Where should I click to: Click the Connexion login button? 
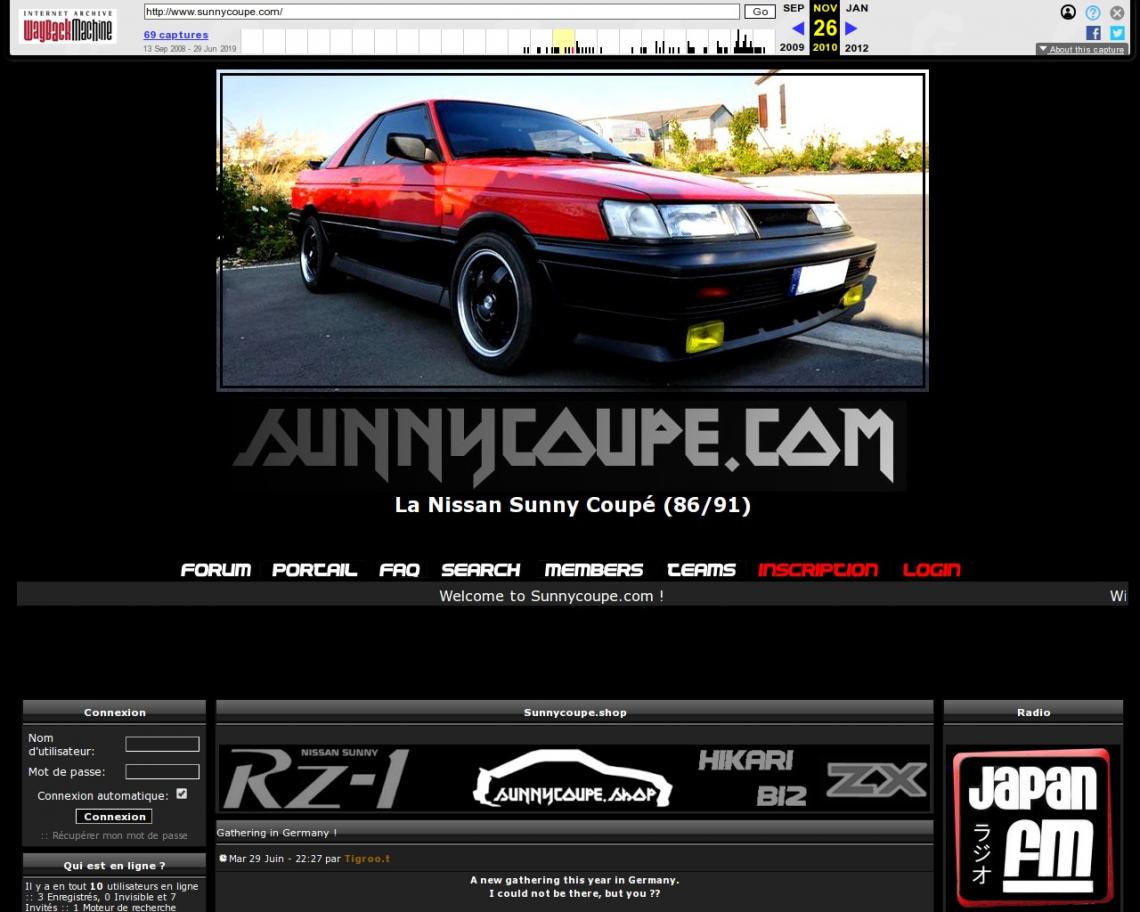[x=114, y=817]
